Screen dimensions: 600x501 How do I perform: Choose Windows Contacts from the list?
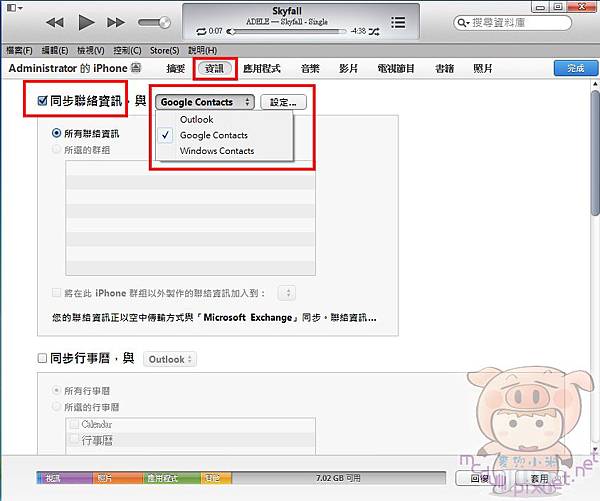(x=225, y=151)
